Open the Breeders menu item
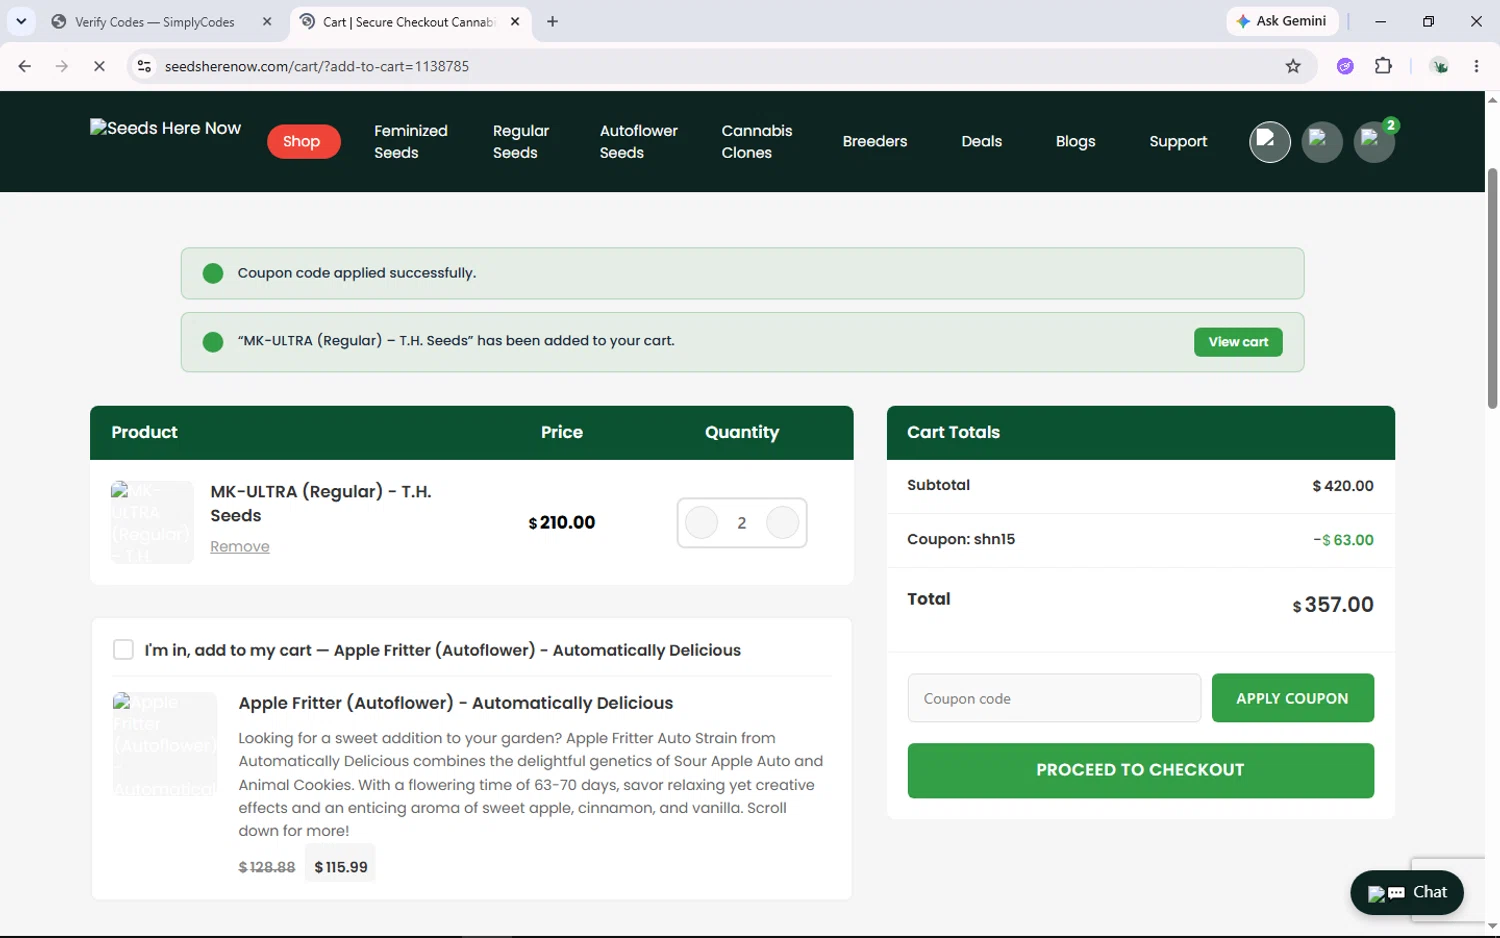Viewport: 1500px width, 938px height. [x=874, y=142]
